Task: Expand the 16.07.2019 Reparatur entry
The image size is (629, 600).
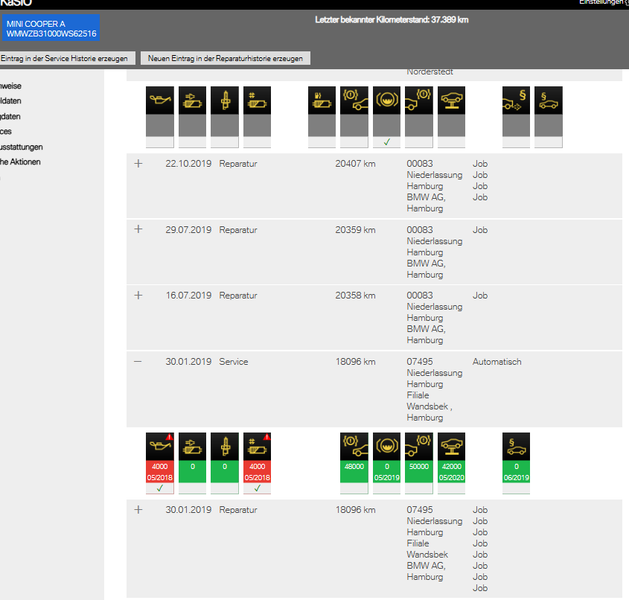Action: click(138, 295)
